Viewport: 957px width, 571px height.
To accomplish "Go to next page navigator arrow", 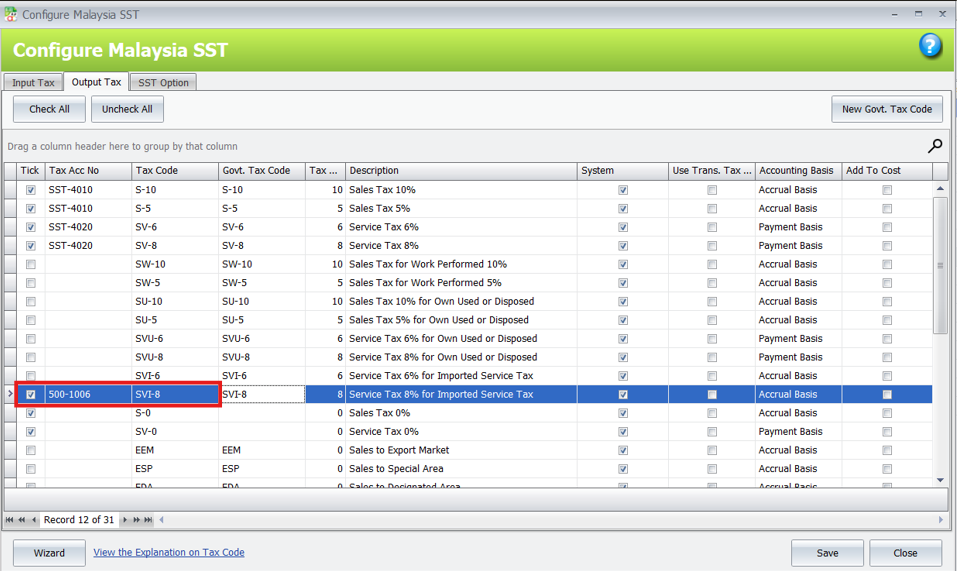I will (136, 520).
